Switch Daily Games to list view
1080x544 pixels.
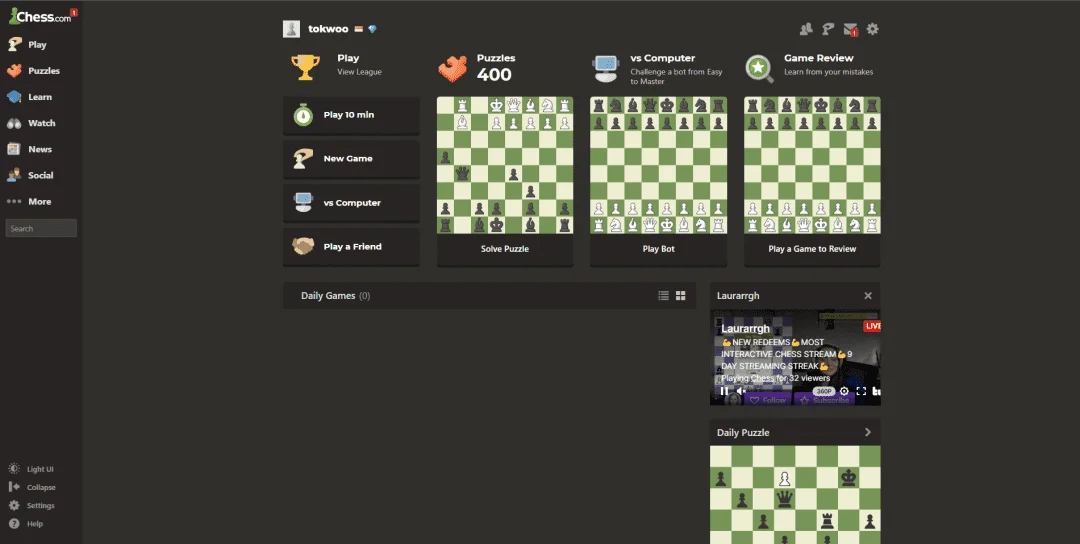pyautogui.click(x=663, y=295)
